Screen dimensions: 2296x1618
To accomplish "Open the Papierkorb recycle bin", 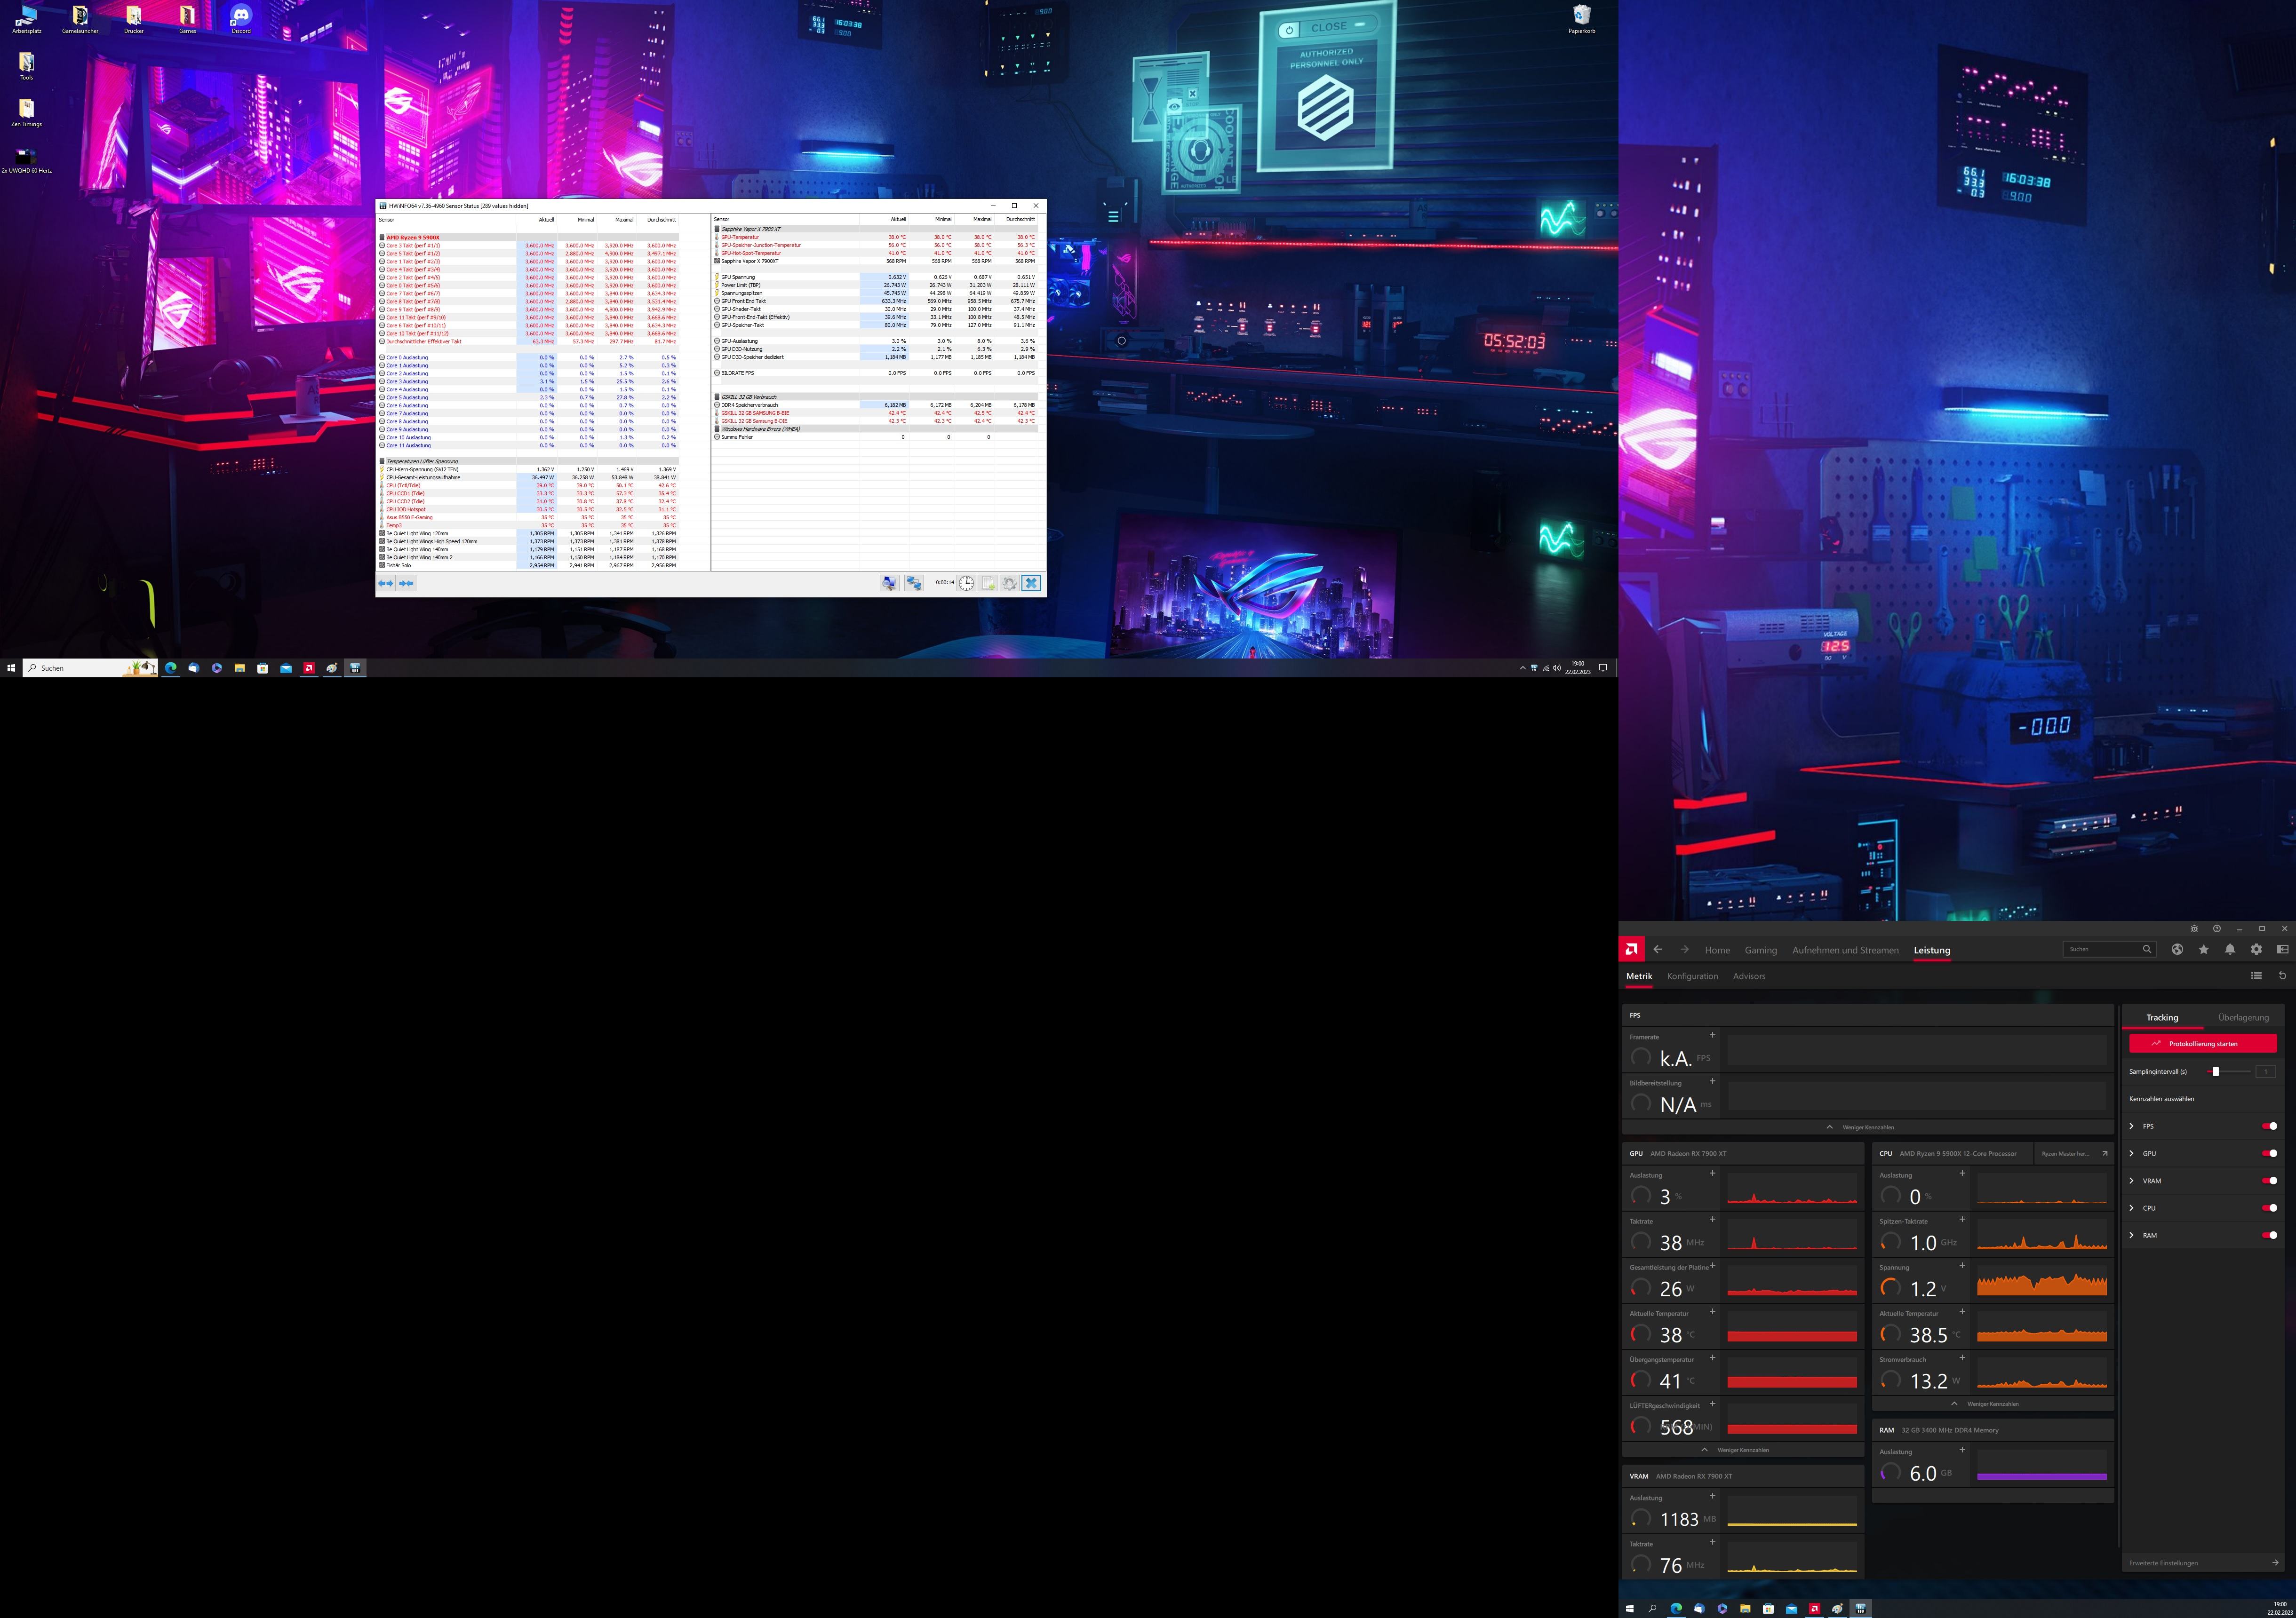I will click(1582, 19).
